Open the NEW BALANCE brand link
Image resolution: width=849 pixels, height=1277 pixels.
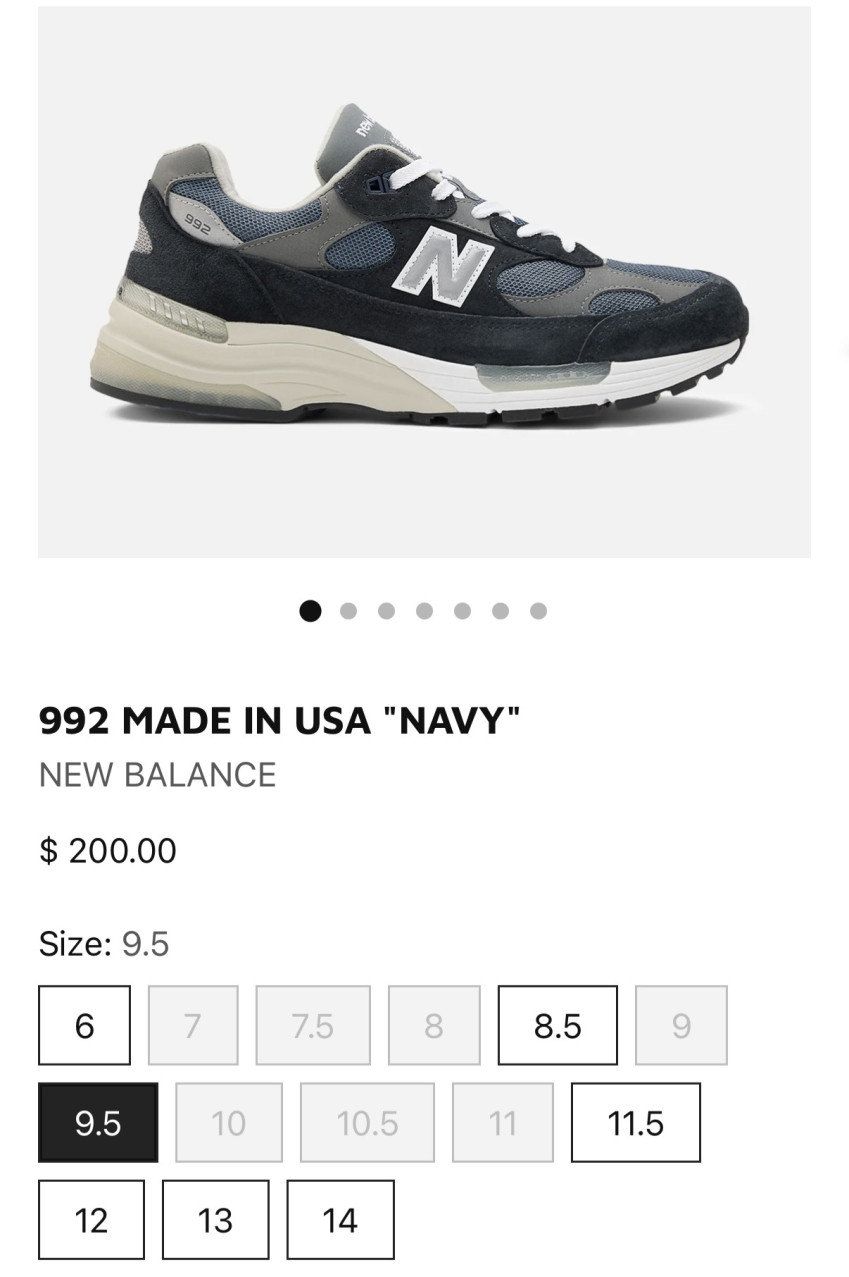(157, 775)
